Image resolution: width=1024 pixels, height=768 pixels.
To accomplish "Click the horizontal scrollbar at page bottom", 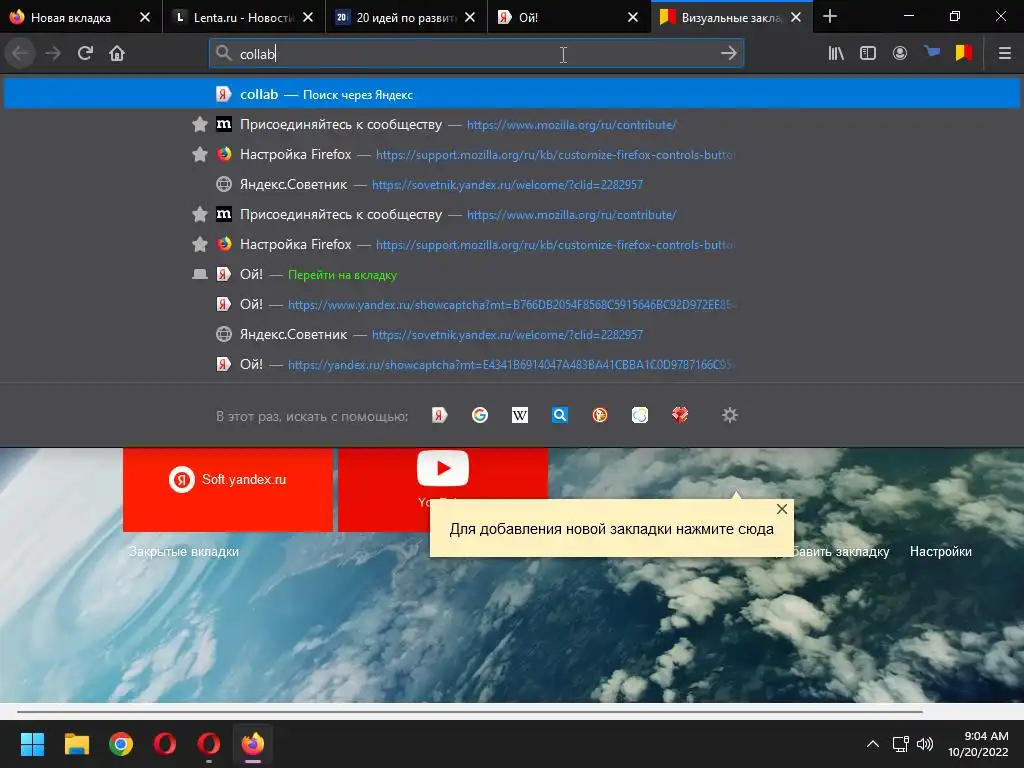I will 470,711.
